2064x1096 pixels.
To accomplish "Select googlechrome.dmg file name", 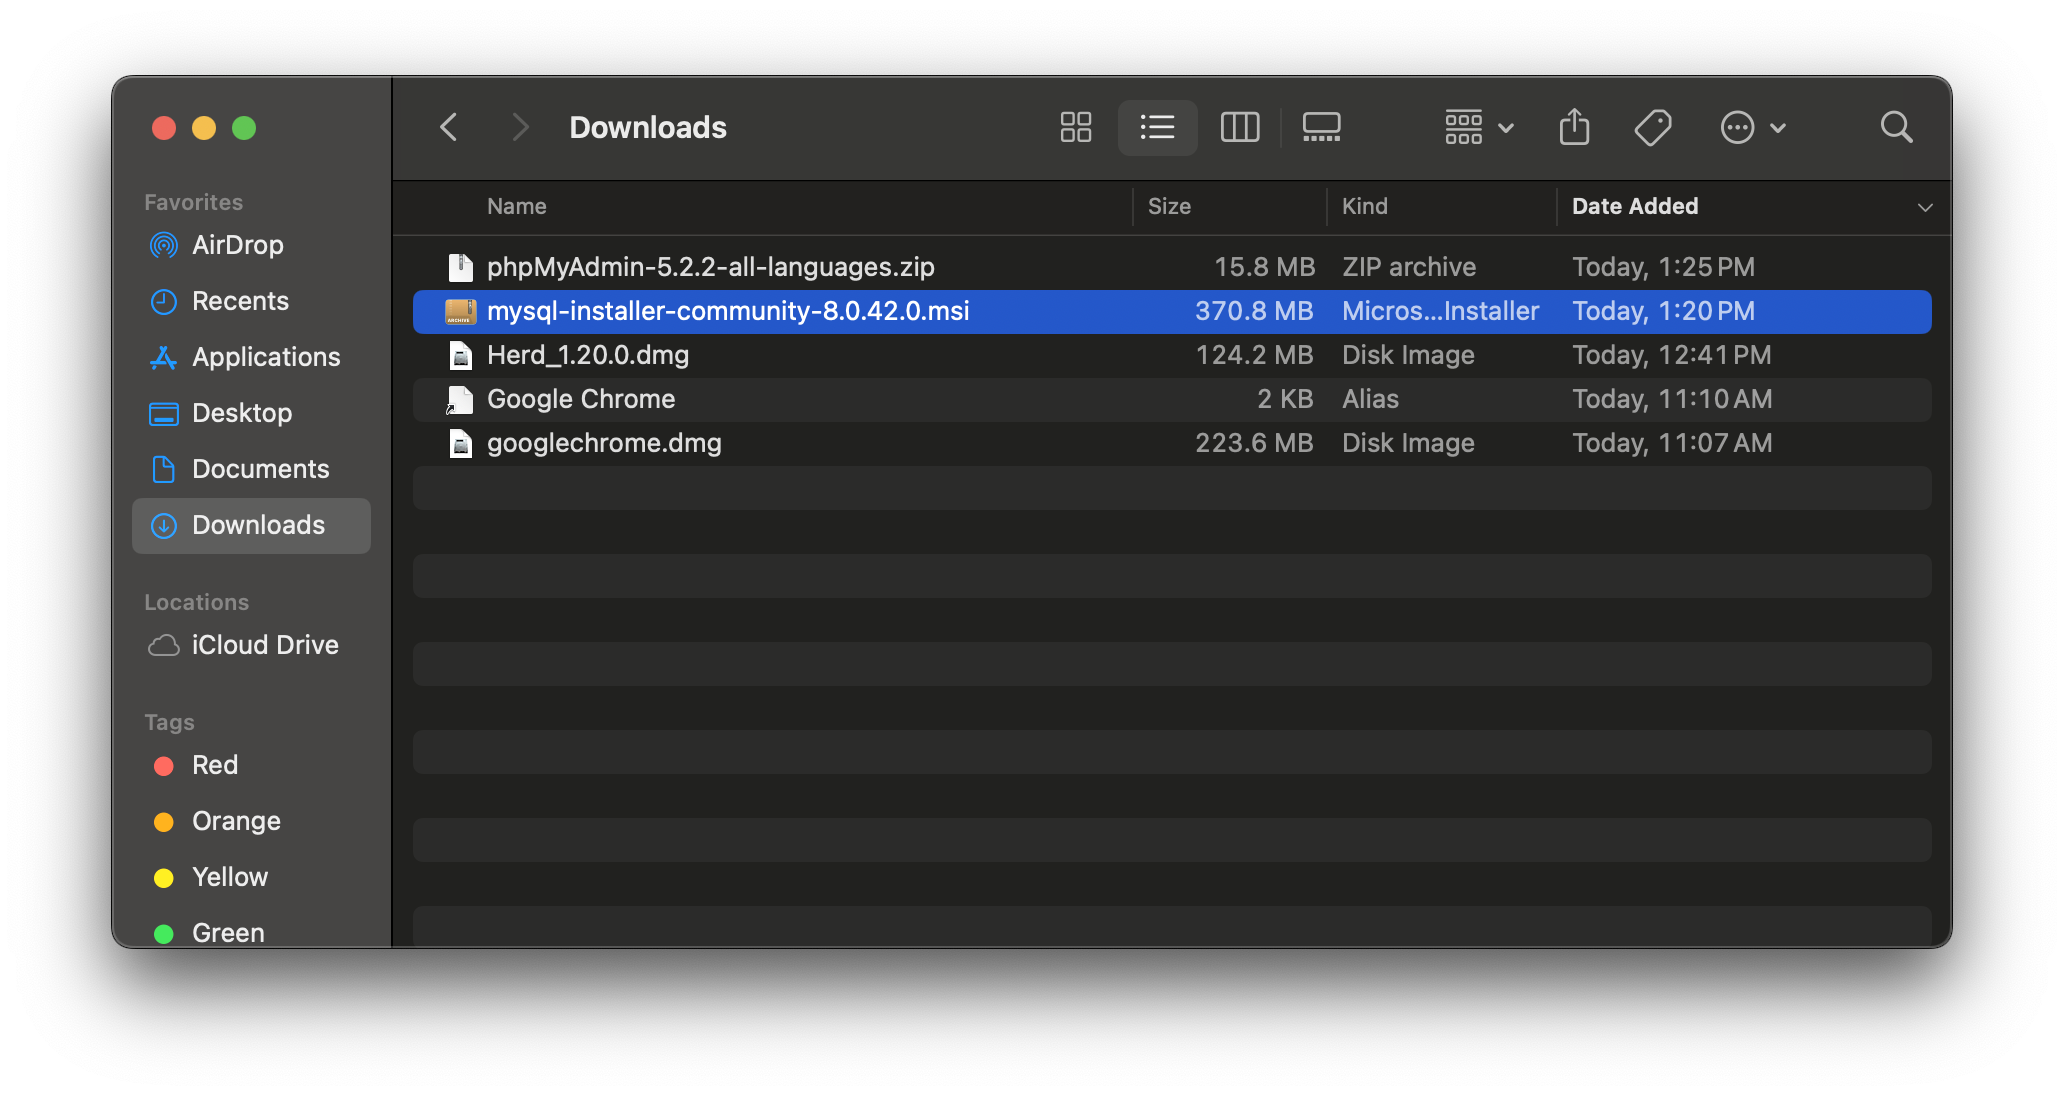I will click(x=604, y=443).
